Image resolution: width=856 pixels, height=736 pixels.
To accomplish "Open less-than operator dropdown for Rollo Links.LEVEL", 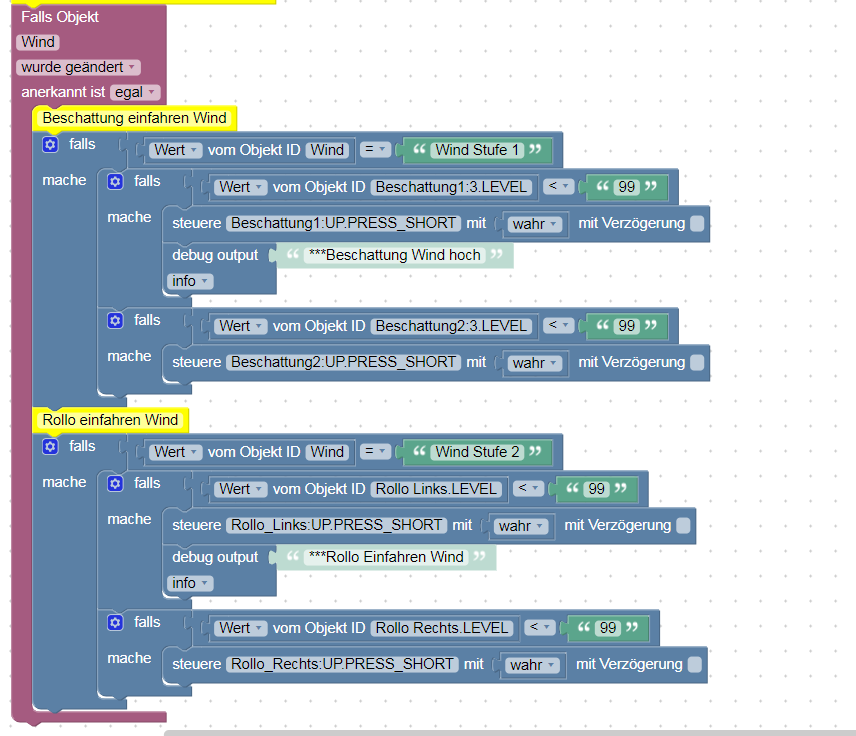I will pyautogui.click(x=528, y=488).
